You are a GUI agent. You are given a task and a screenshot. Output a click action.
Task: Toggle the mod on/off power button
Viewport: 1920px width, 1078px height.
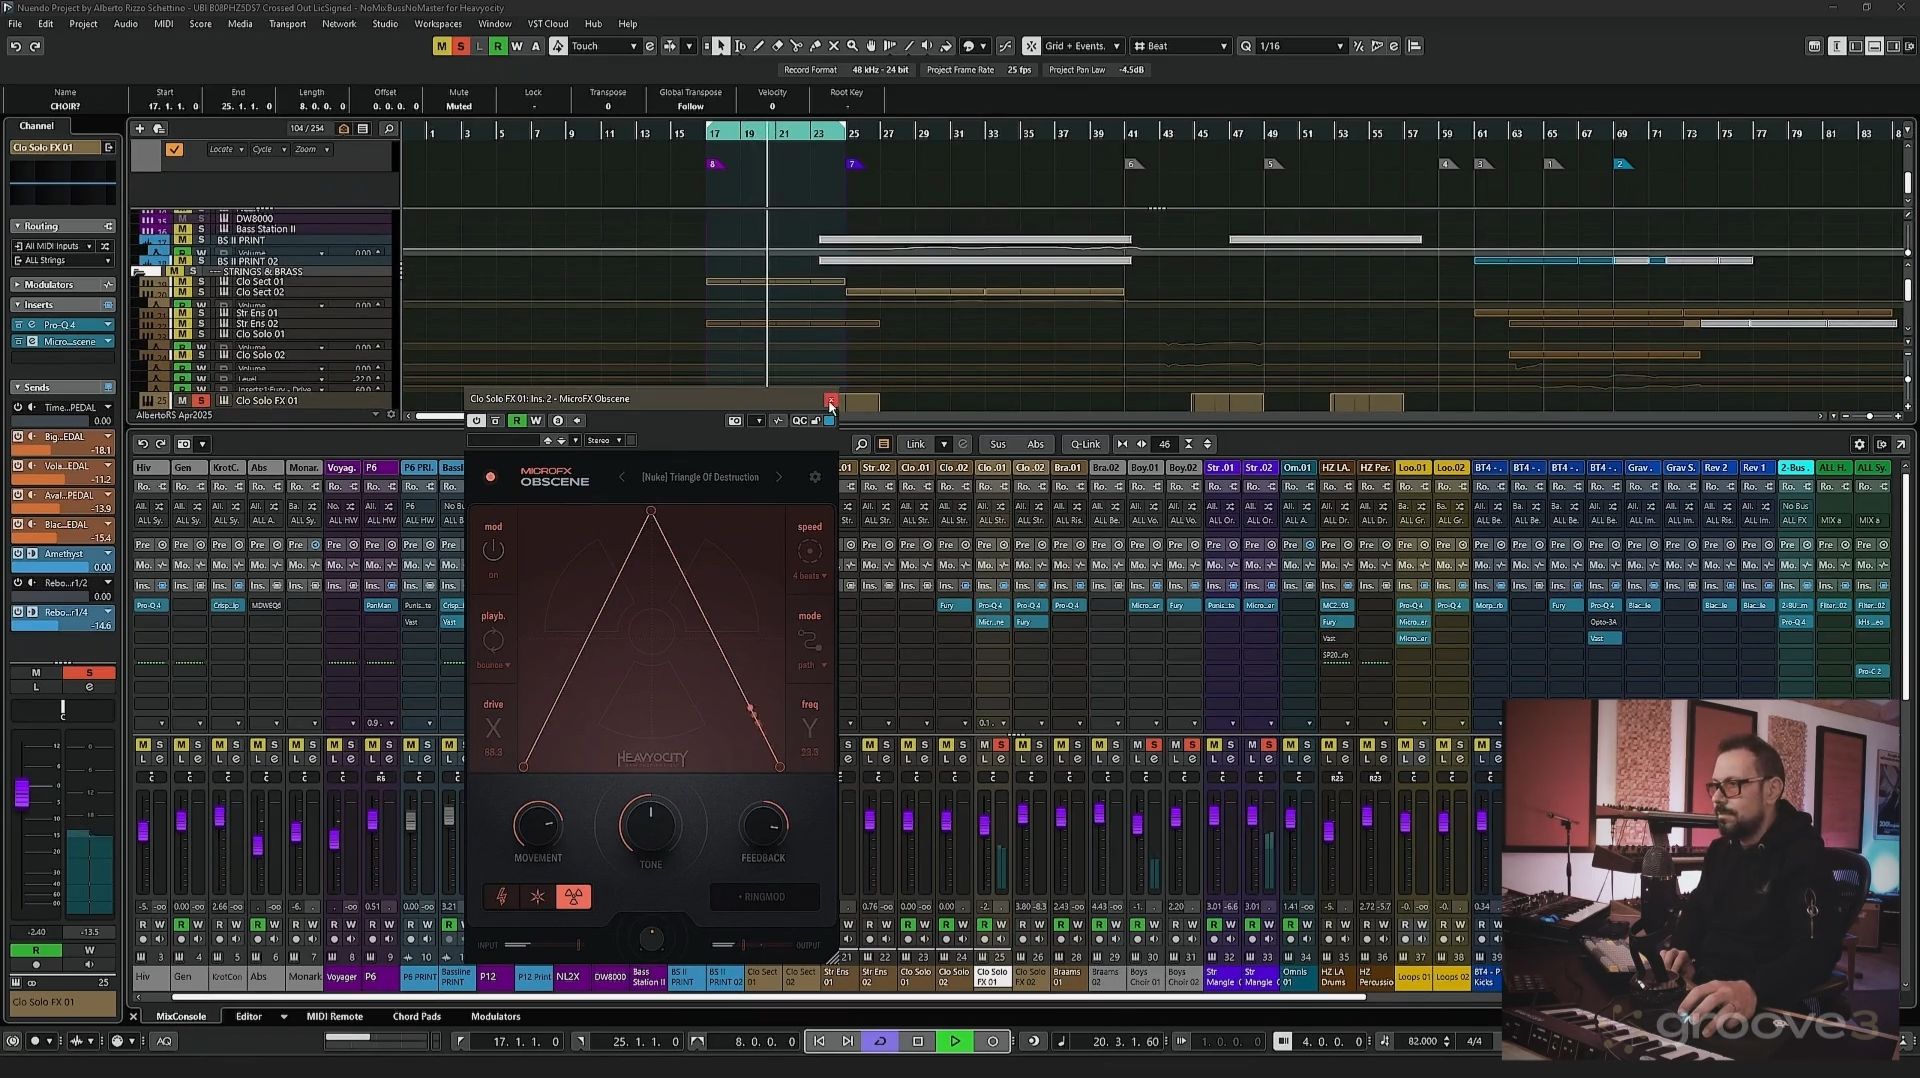coord(493,550)
